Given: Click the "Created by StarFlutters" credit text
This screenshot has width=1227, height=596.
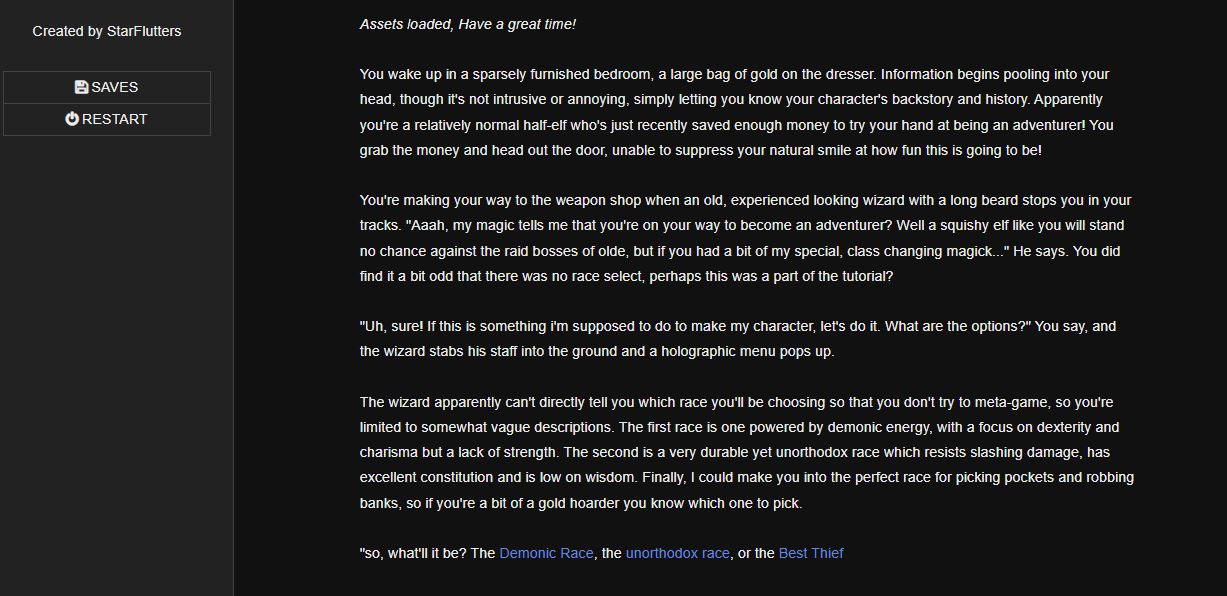Looking at the screenshot, I should (107, 31).
